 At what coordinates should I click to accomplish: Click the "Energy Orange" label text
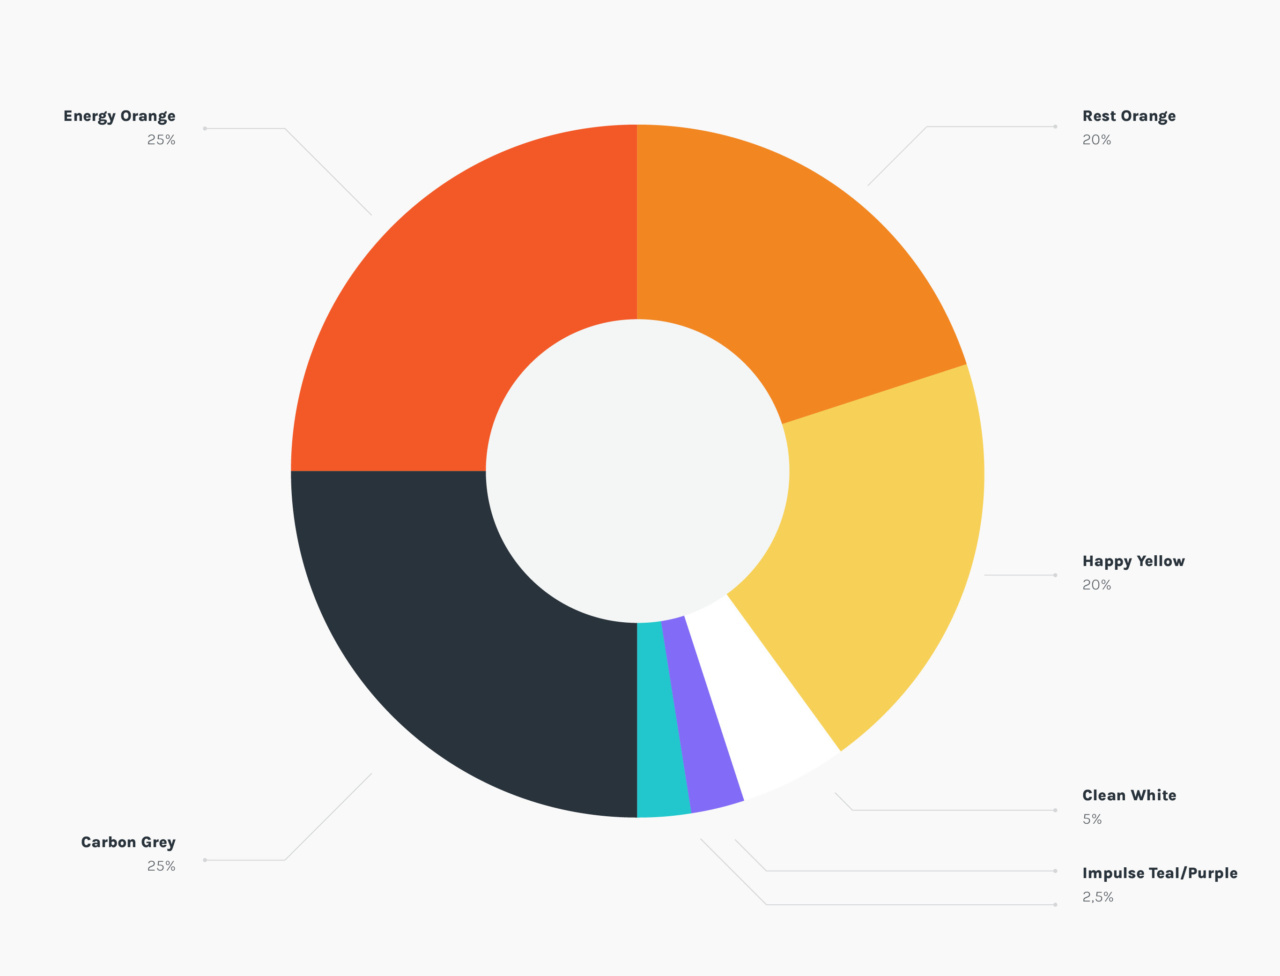pos(119,116)
